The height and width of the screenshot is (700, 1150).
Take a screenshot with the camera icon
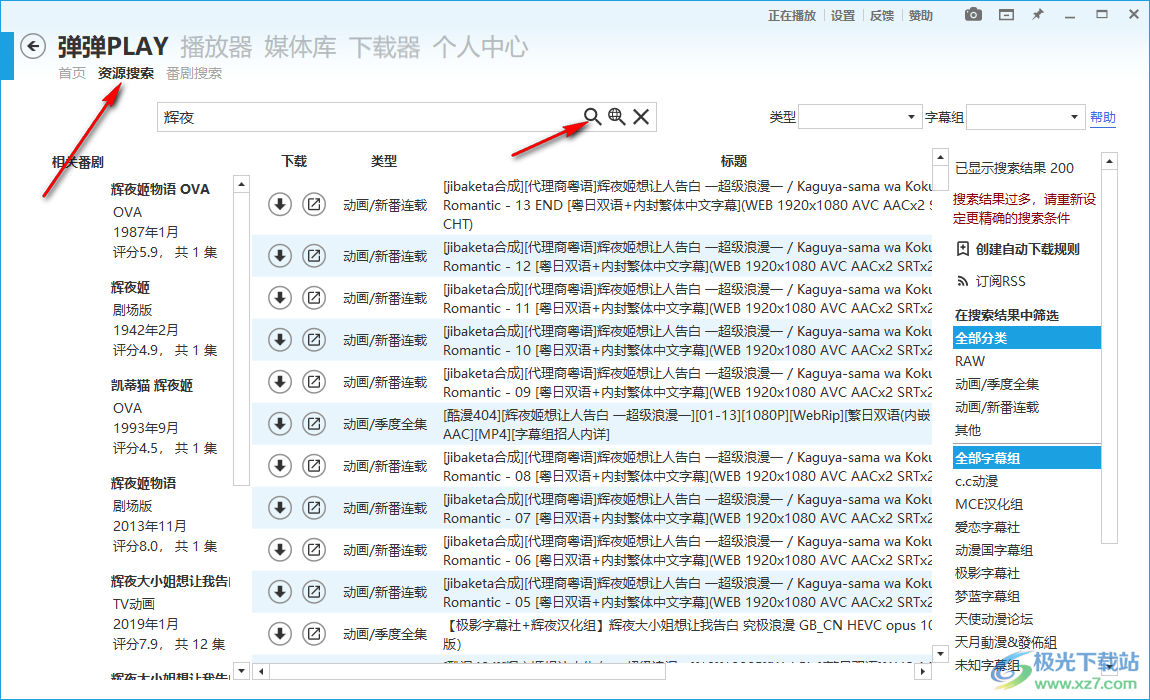pos(973,15)
